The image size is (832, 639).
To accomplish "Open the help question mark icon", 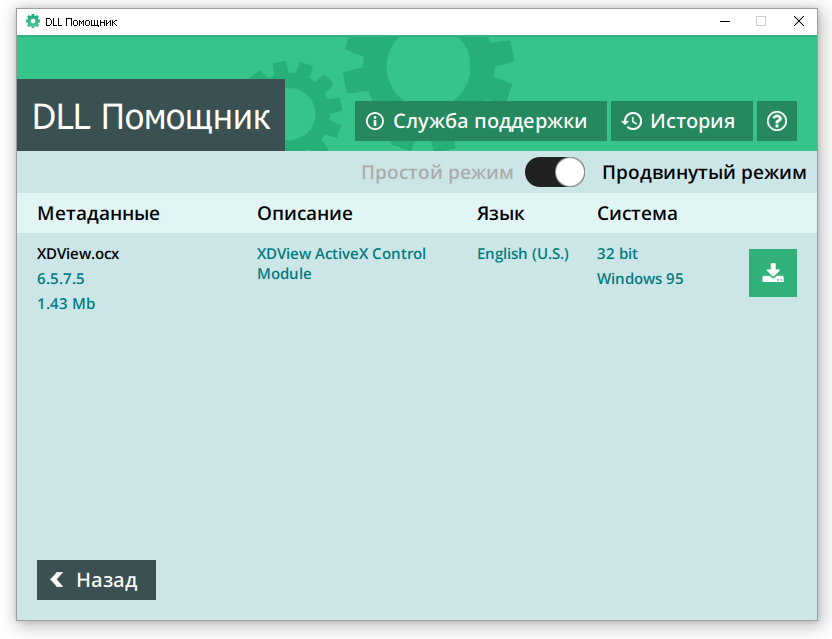I will 777,120.
